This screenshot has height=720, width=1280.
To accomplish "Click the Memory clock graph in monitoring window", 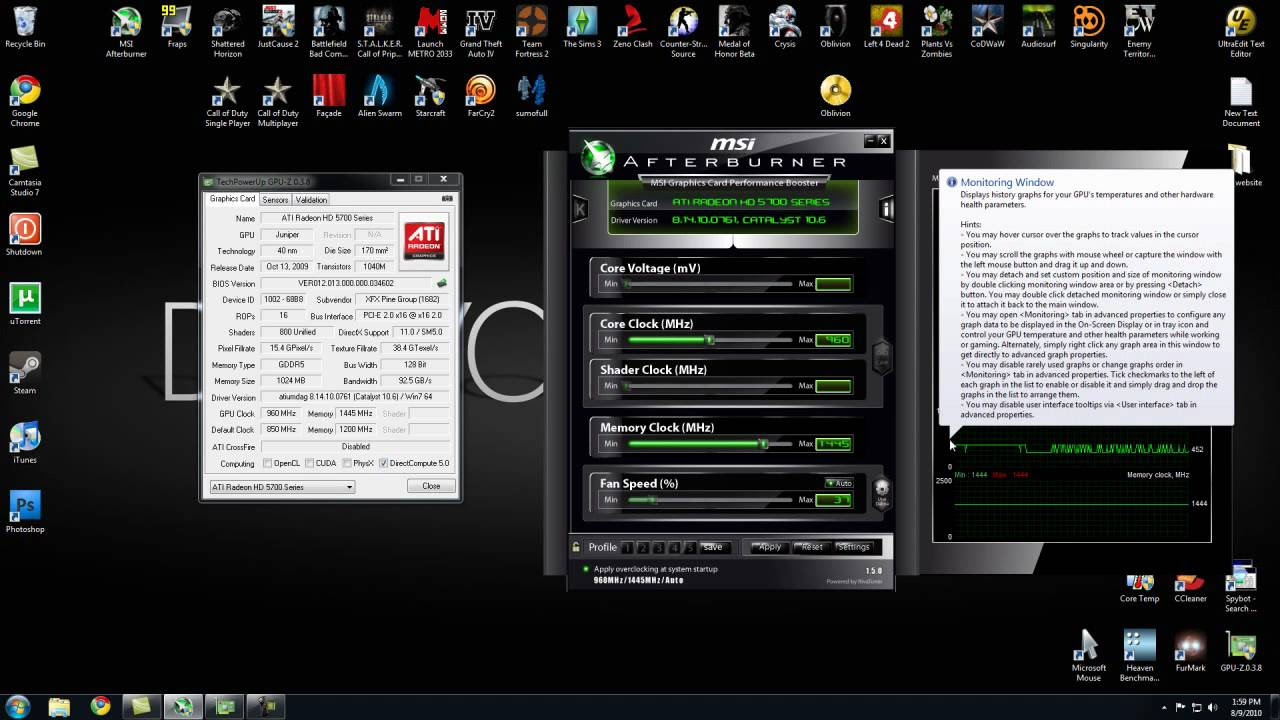I will pyautogui.click(x=1071, y=505).
